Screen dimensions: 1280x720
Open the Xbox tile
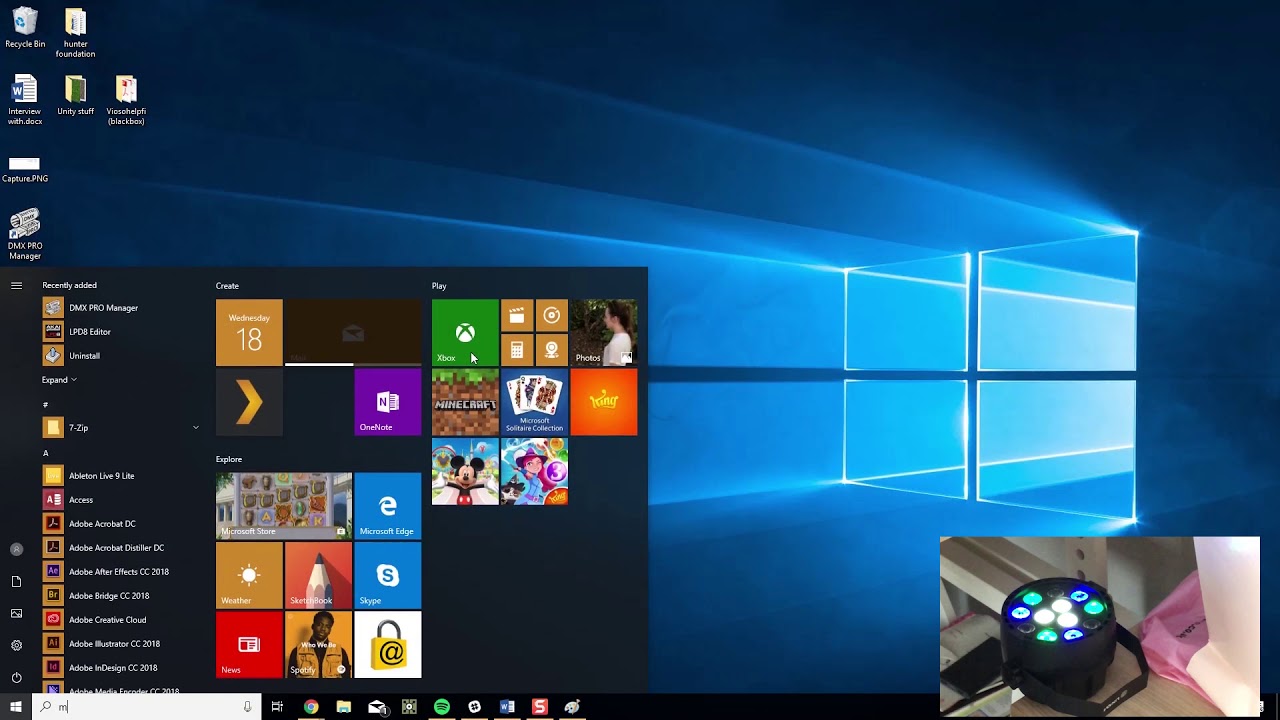coord(465,333)
